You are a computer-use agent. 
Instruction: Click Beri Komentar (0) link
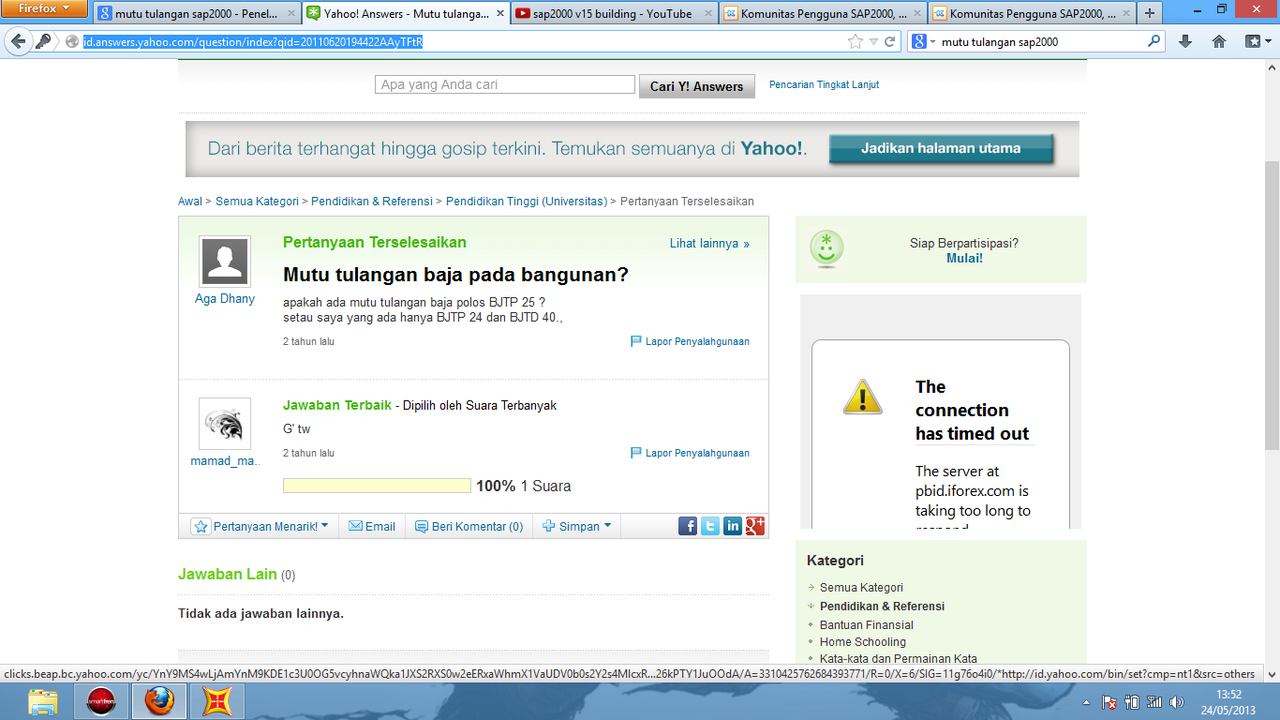468,526
